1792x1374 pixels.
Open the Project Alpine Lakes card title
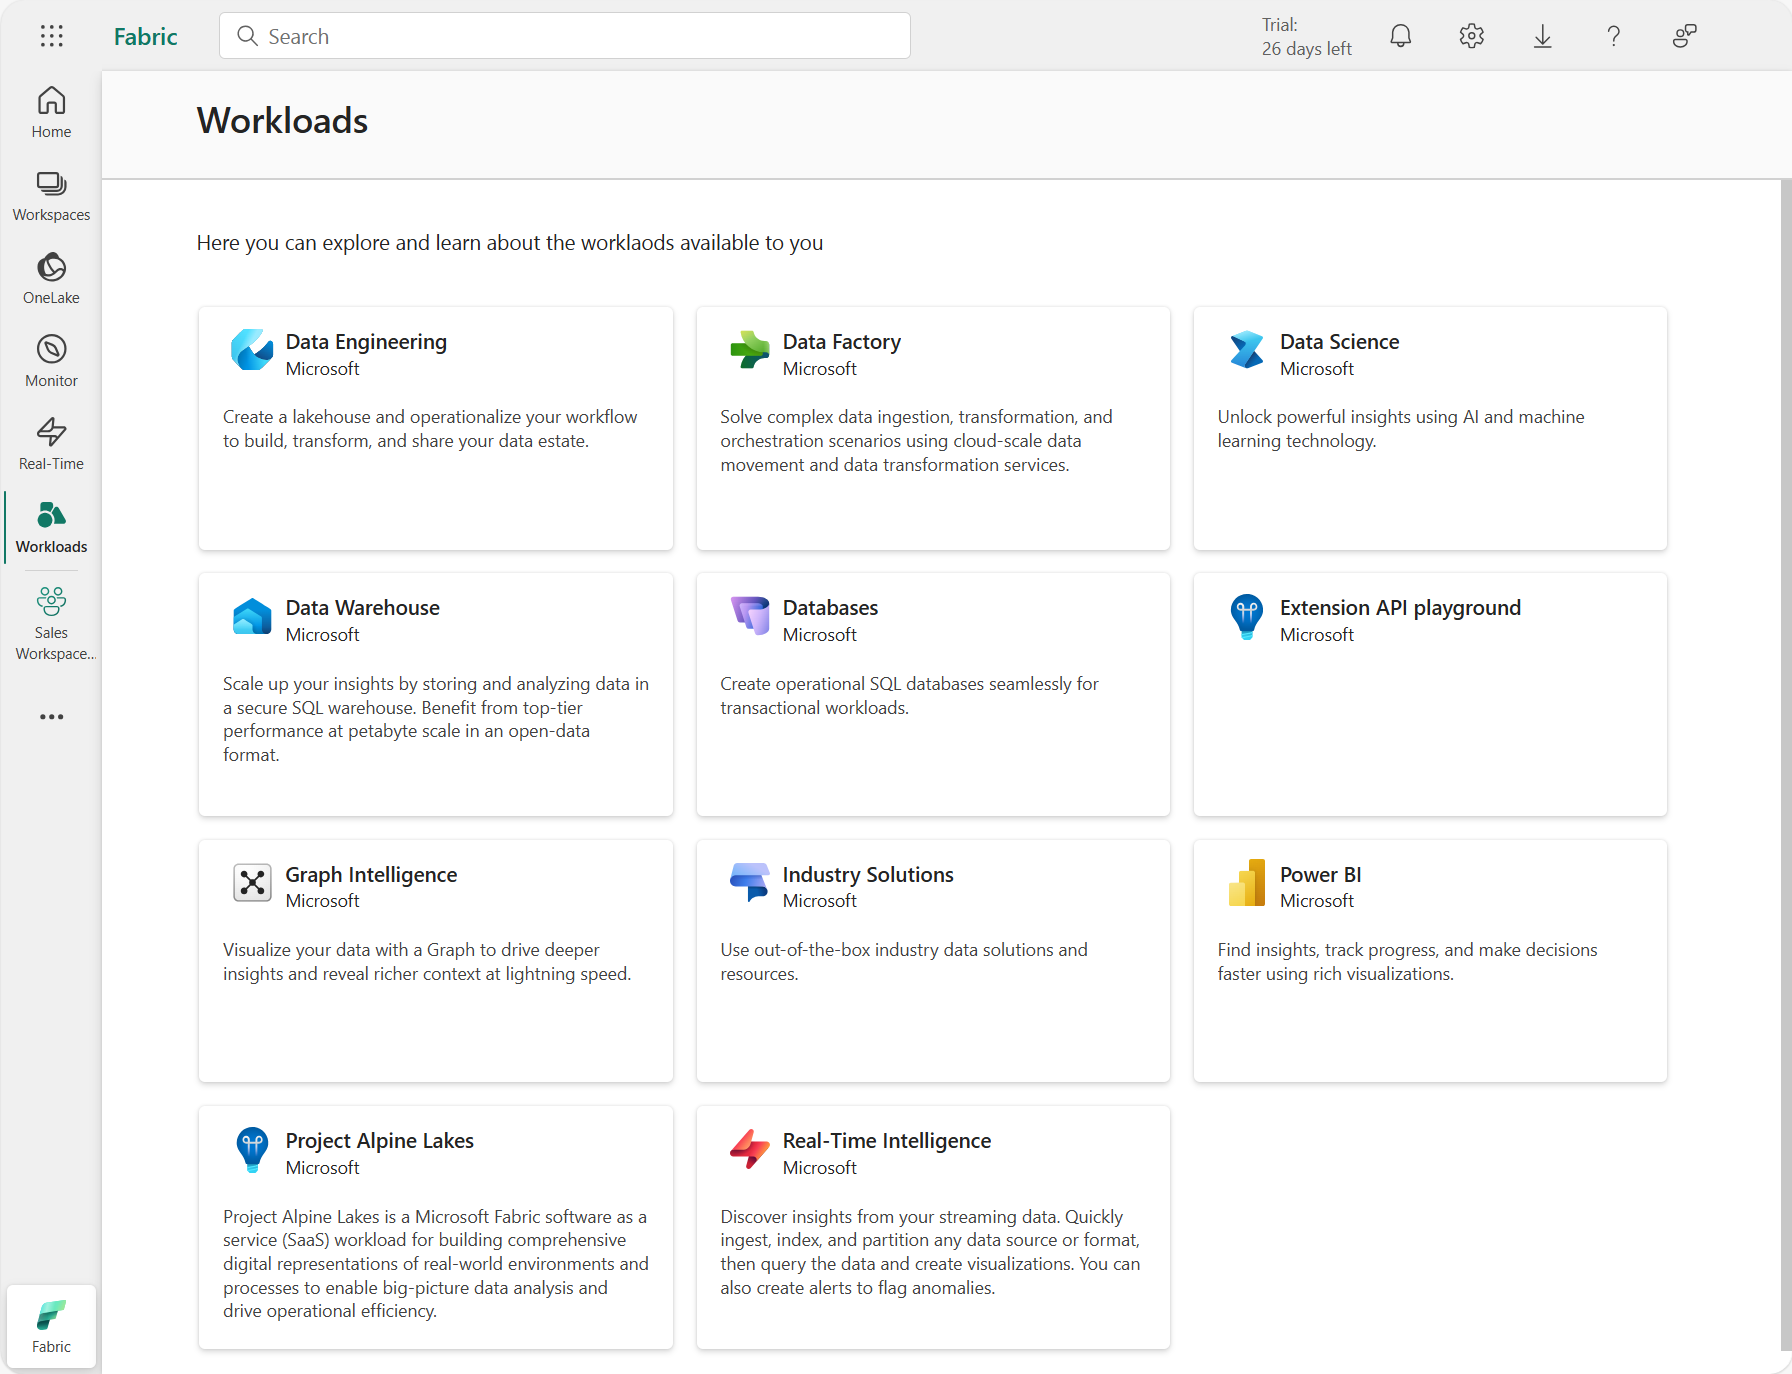point(379,1141)
